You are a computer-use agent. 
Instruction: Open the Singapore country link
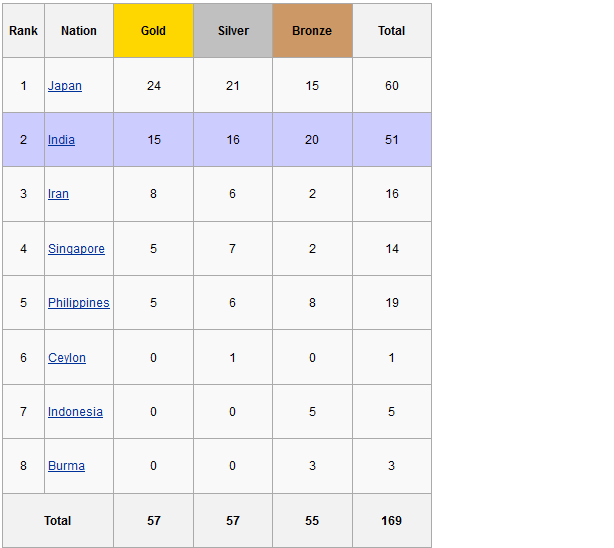(x=76, y=249)
